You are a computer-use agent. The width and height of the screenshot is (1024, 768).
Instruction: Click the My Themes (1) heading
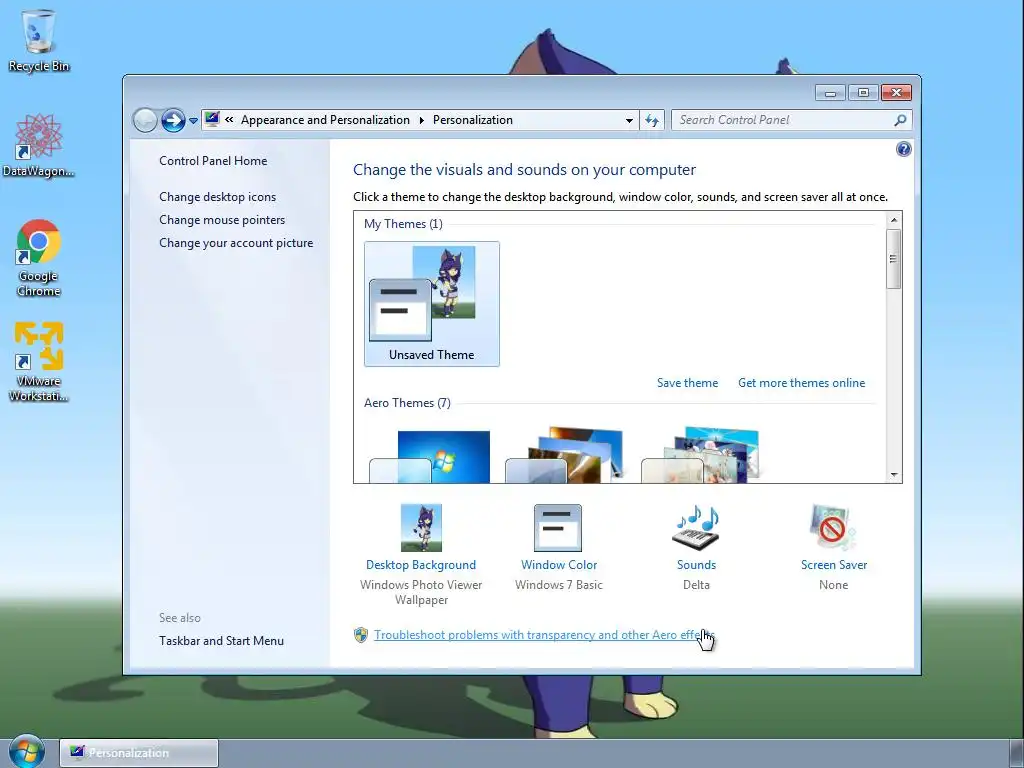coord(403,223)
